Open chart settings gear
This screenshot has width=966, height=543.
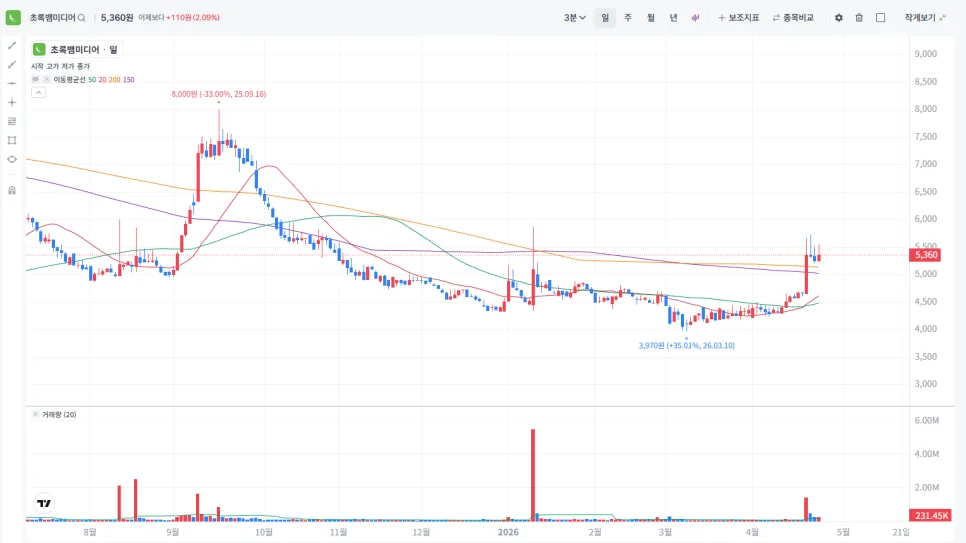click(838, 18)
